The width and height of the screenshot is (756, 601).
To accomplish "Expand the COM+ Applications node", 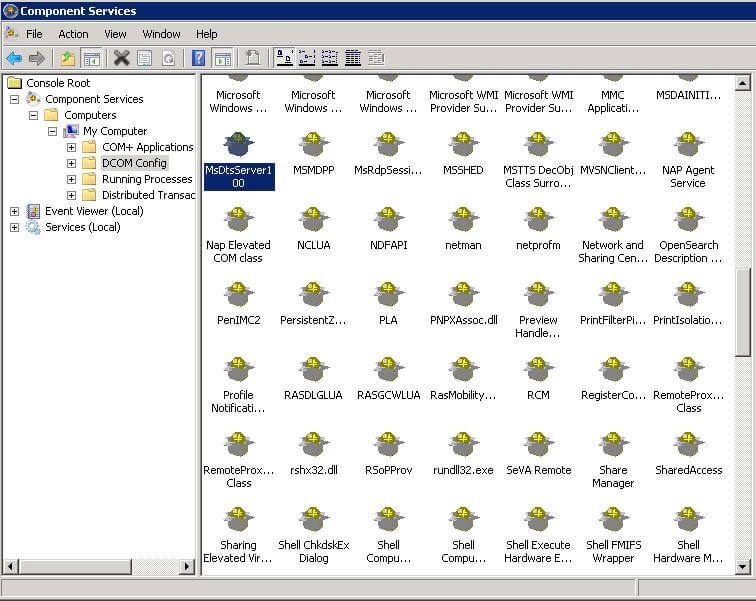I will click(x=71, y=147).
